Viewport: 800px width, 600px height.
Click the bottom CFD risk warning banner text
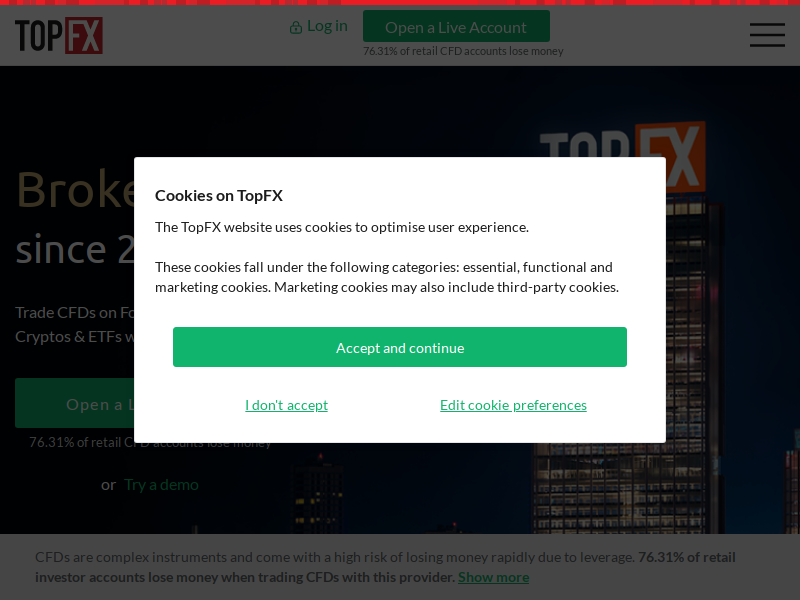click(385, 567)
